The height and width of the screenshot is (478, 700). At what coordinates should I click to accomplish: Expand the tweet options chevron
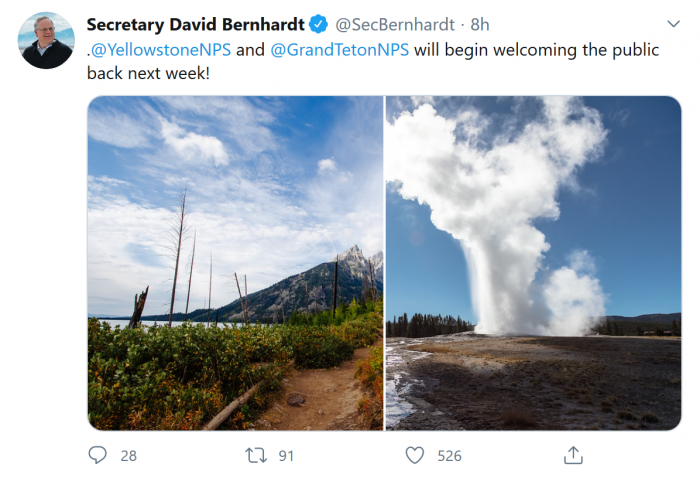tap(673, 23)
